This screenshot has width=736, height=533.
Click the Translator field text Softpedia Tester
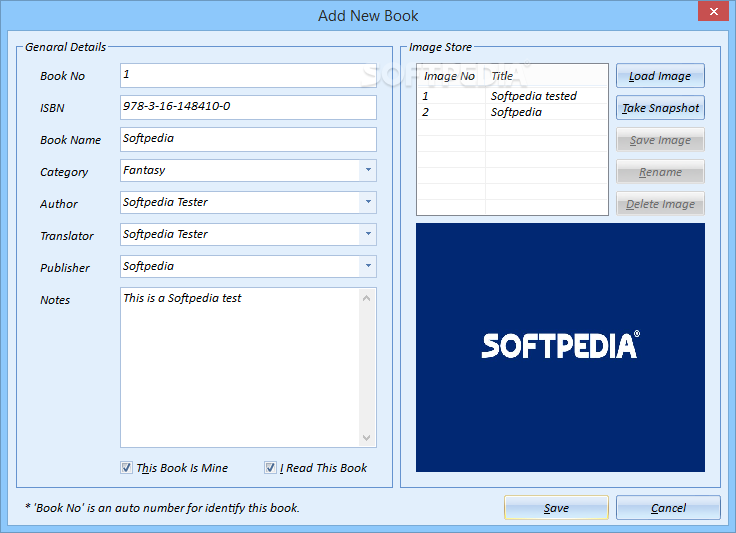165,234
